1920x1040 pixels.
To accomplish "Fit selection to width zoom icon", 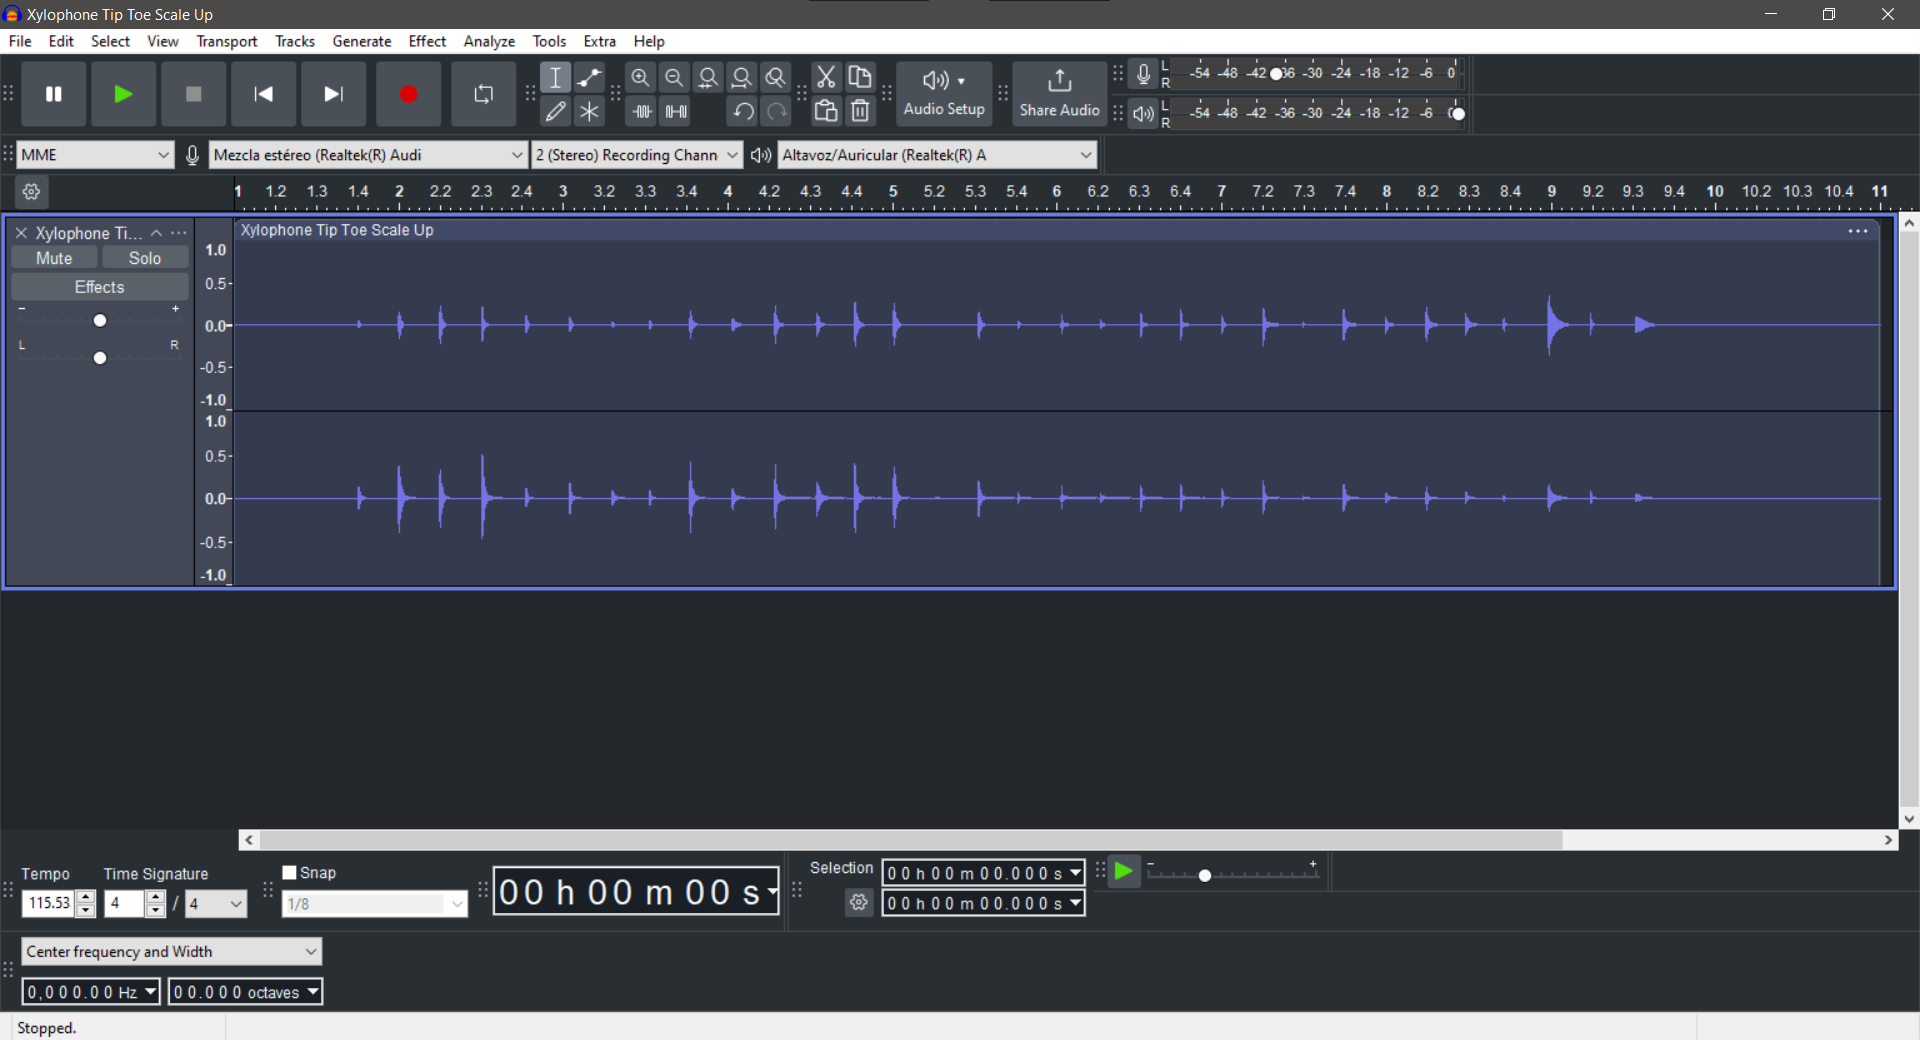I will click(708, 78).
